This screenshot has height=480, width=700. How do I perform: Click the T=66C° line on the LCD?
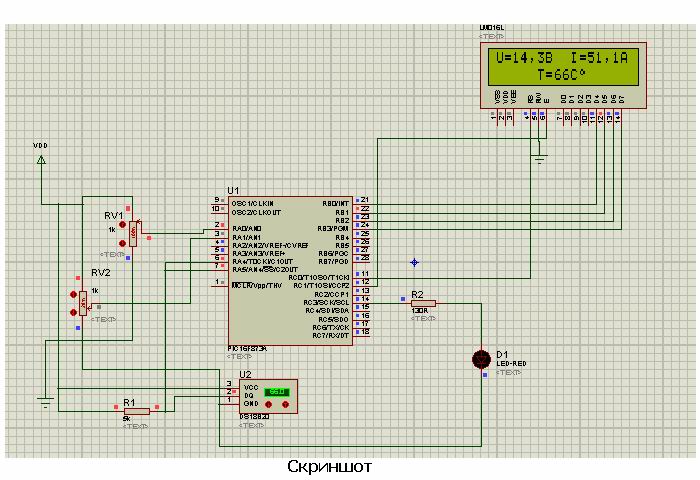tap(562, 75)
